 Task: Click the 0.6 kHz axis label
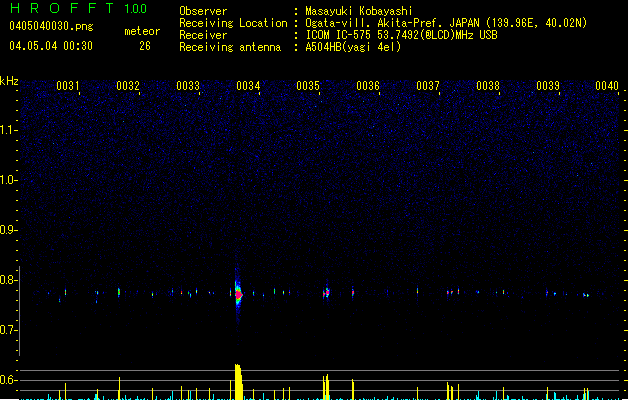tap(8, 380)
